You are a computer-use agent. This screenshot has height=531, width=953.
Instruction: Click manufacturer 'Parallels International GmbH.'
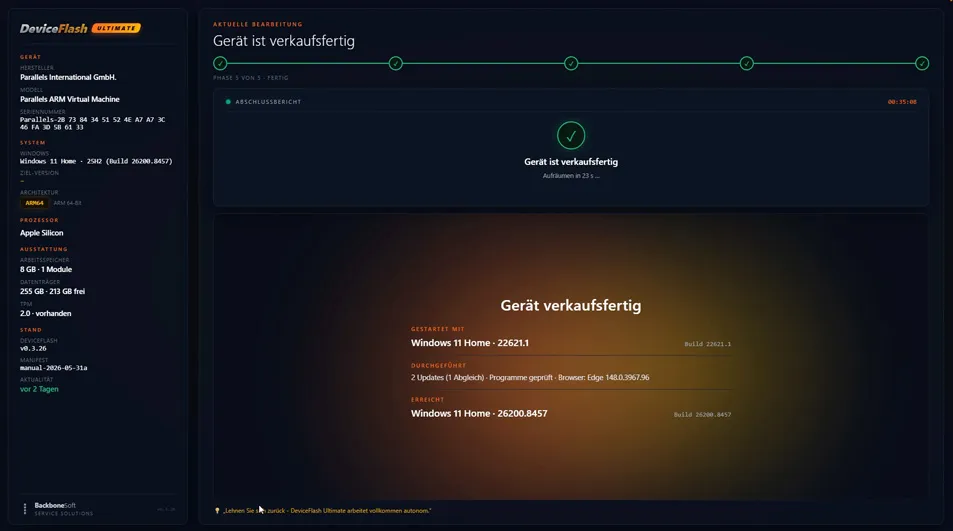68,77
